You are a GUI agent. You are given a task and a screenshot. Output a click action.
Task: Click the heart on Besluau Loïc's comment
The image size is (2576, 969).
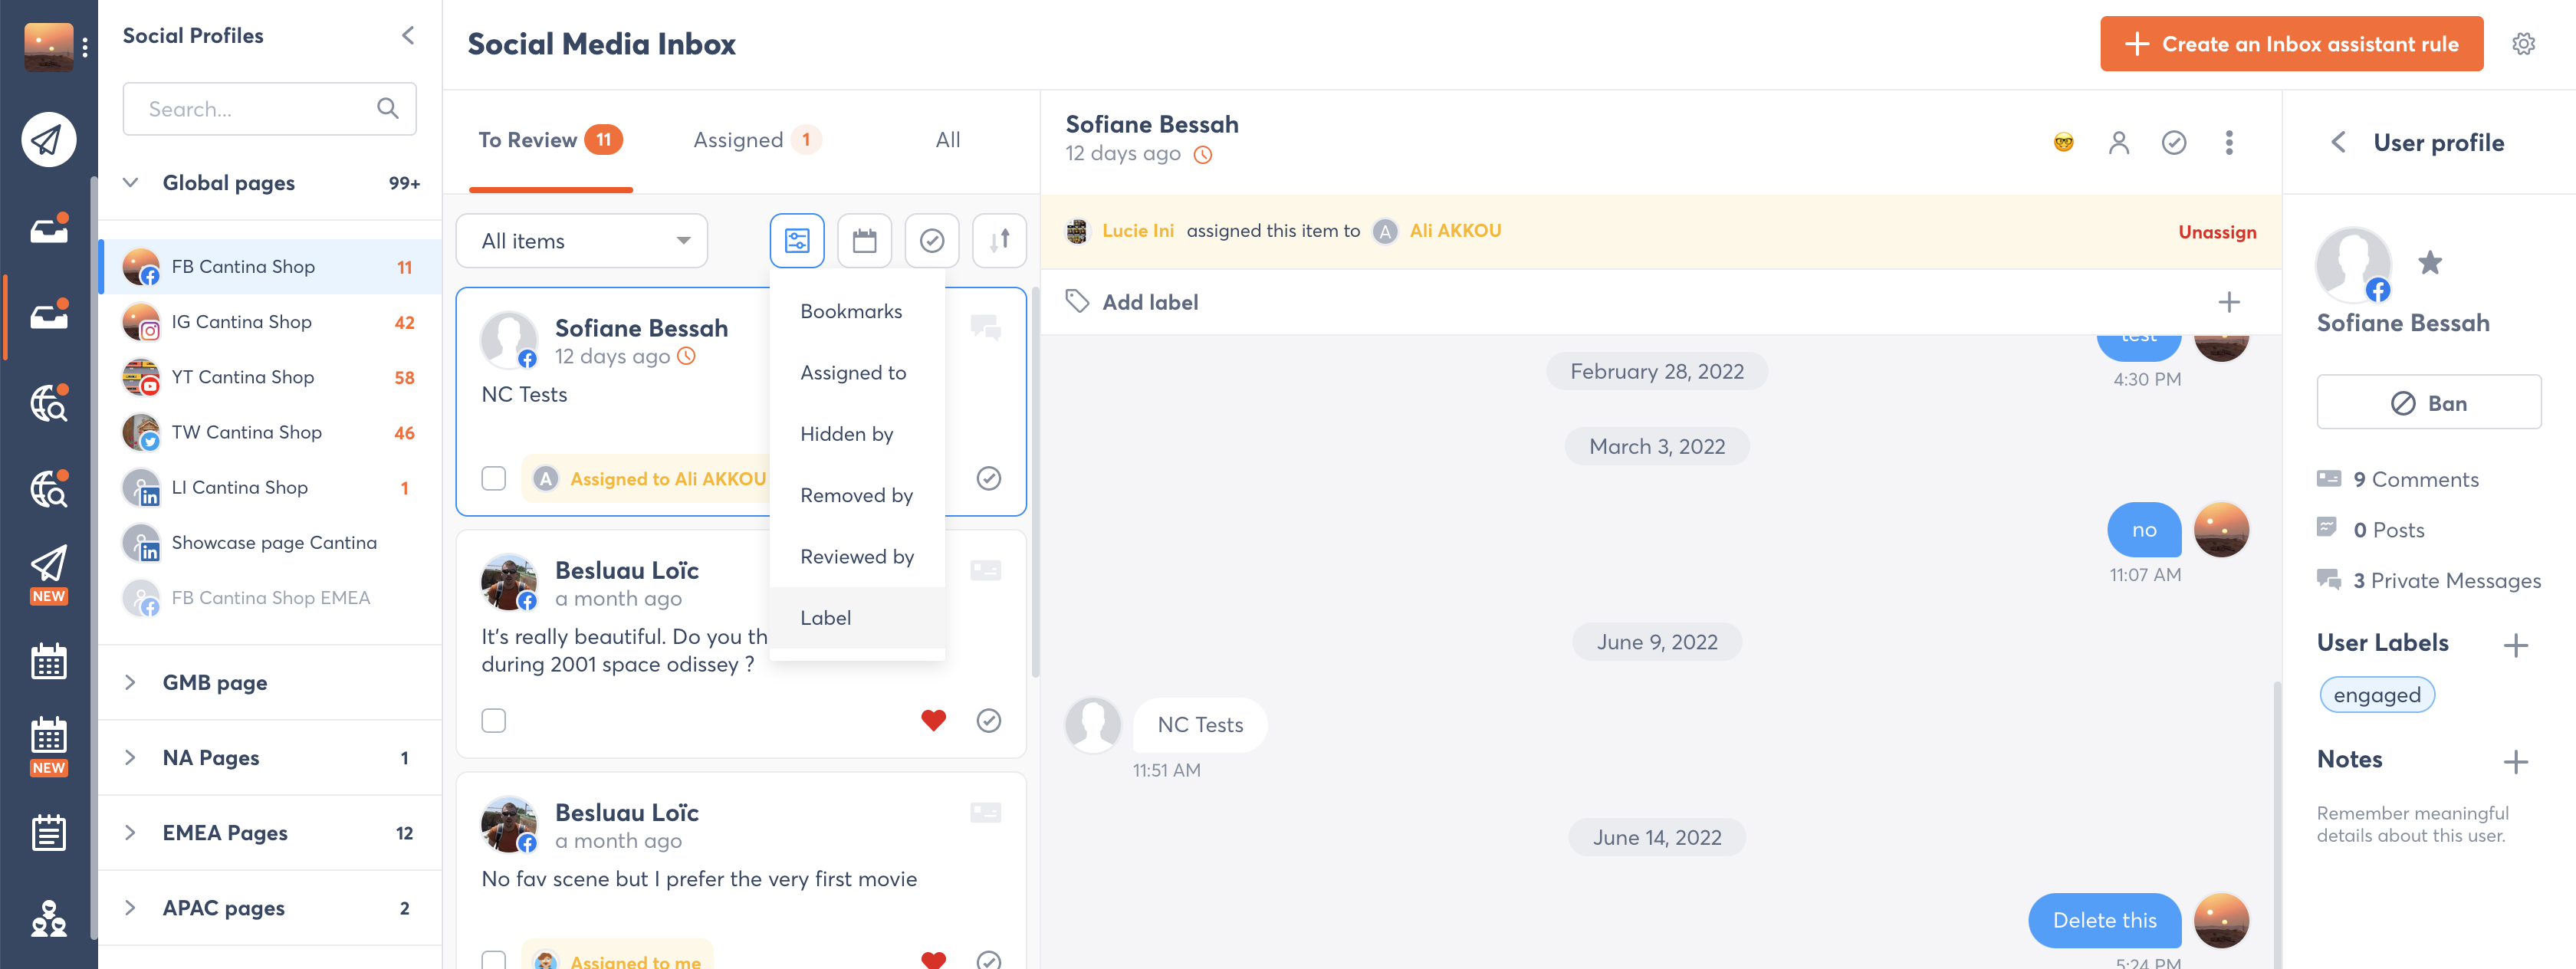coord(933,720)
